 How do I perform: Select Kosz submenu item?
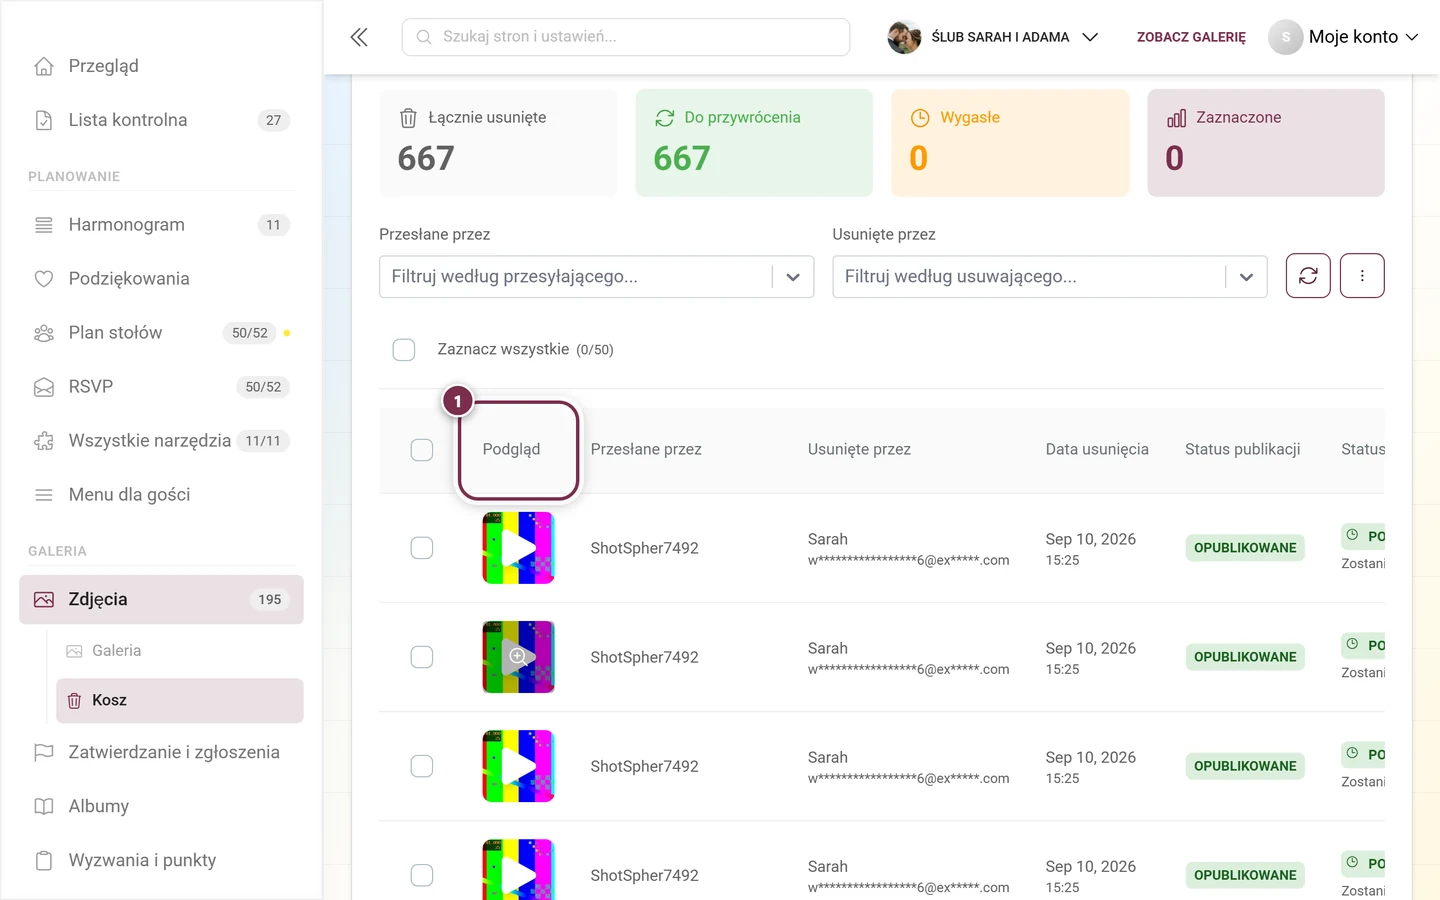180,701
